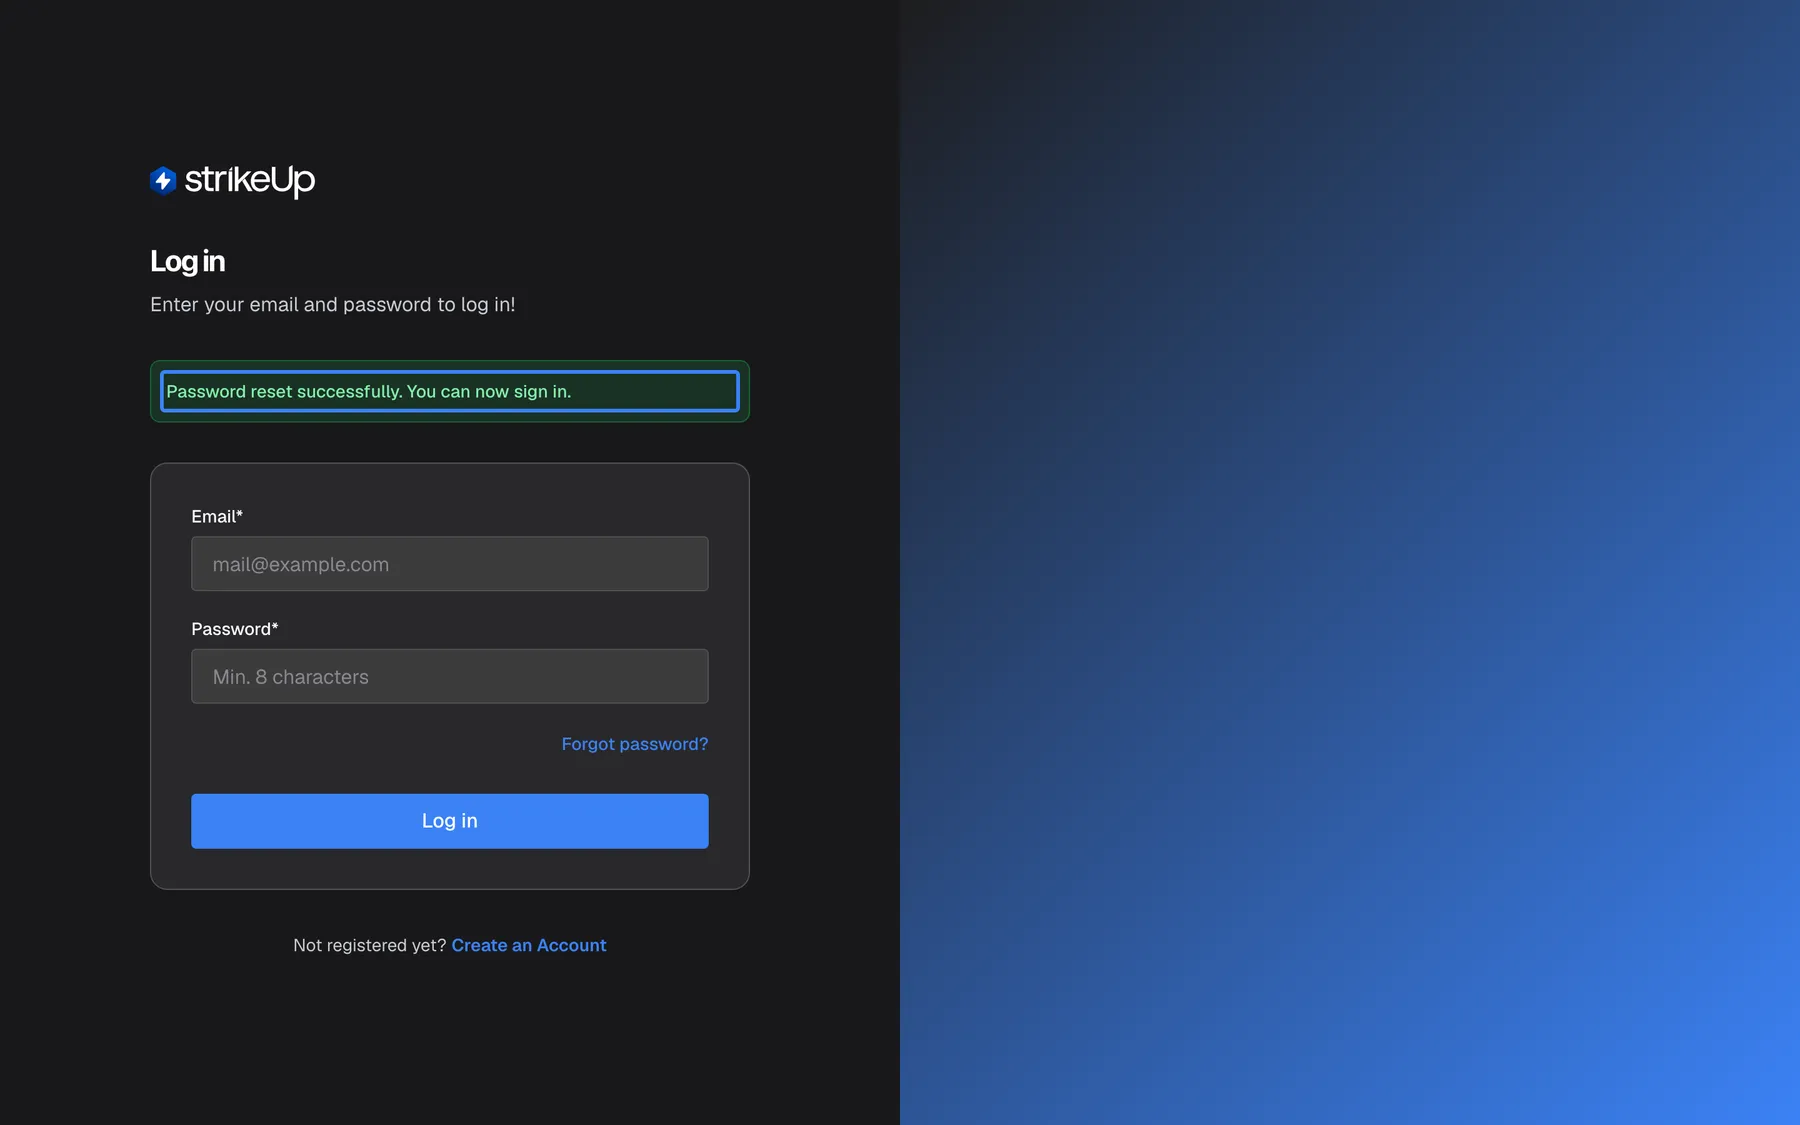Image resolution: width=1800 pixels, height=1125 pixels.
Task: Open the Forgot password? link
Action: (635, 744)
